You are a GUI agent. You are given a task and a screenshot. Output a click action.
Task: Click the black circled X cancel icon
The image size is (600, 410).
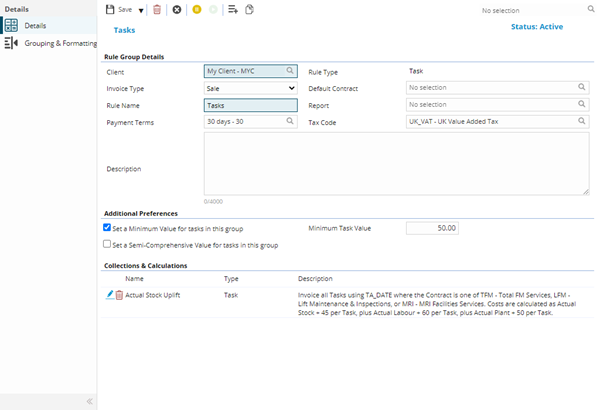point(177,9)
